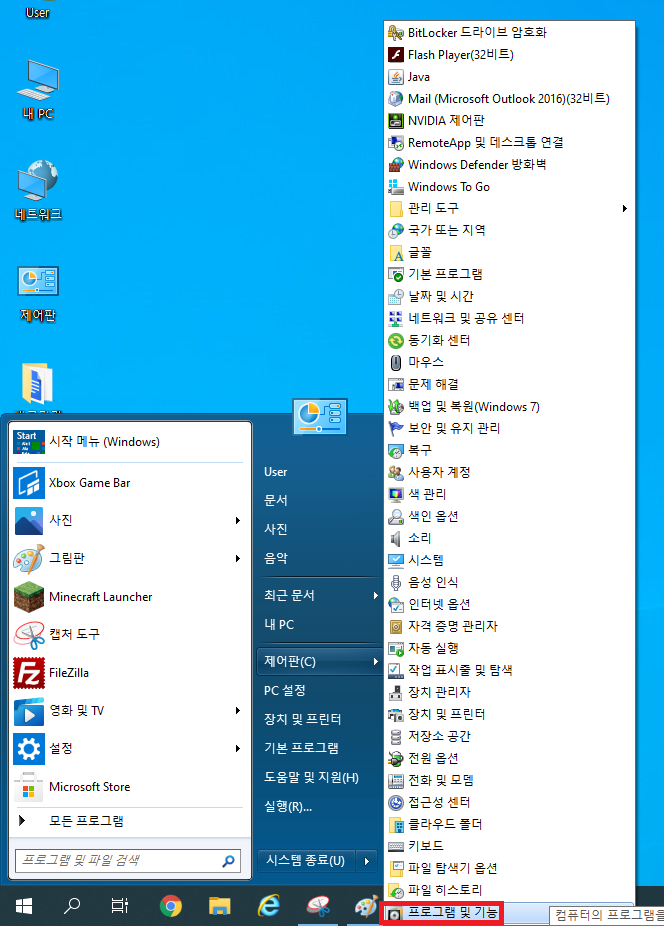Image resolution: width=664 pixels, height=926 pixels.
Task: Open 동기화 센터 icon
Action: coord(396,340)
